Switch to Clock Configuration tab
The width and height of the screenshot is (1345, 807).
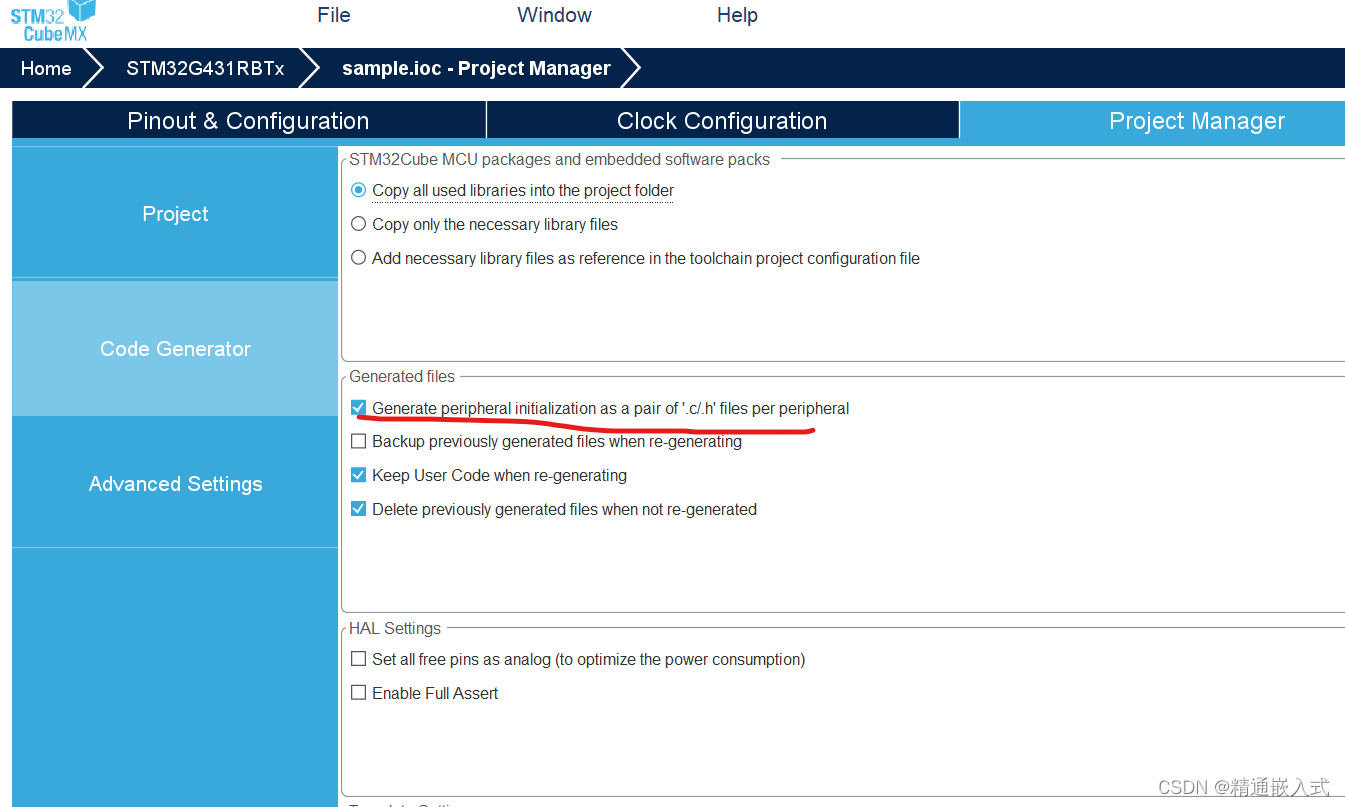click(x=722, y=121)
